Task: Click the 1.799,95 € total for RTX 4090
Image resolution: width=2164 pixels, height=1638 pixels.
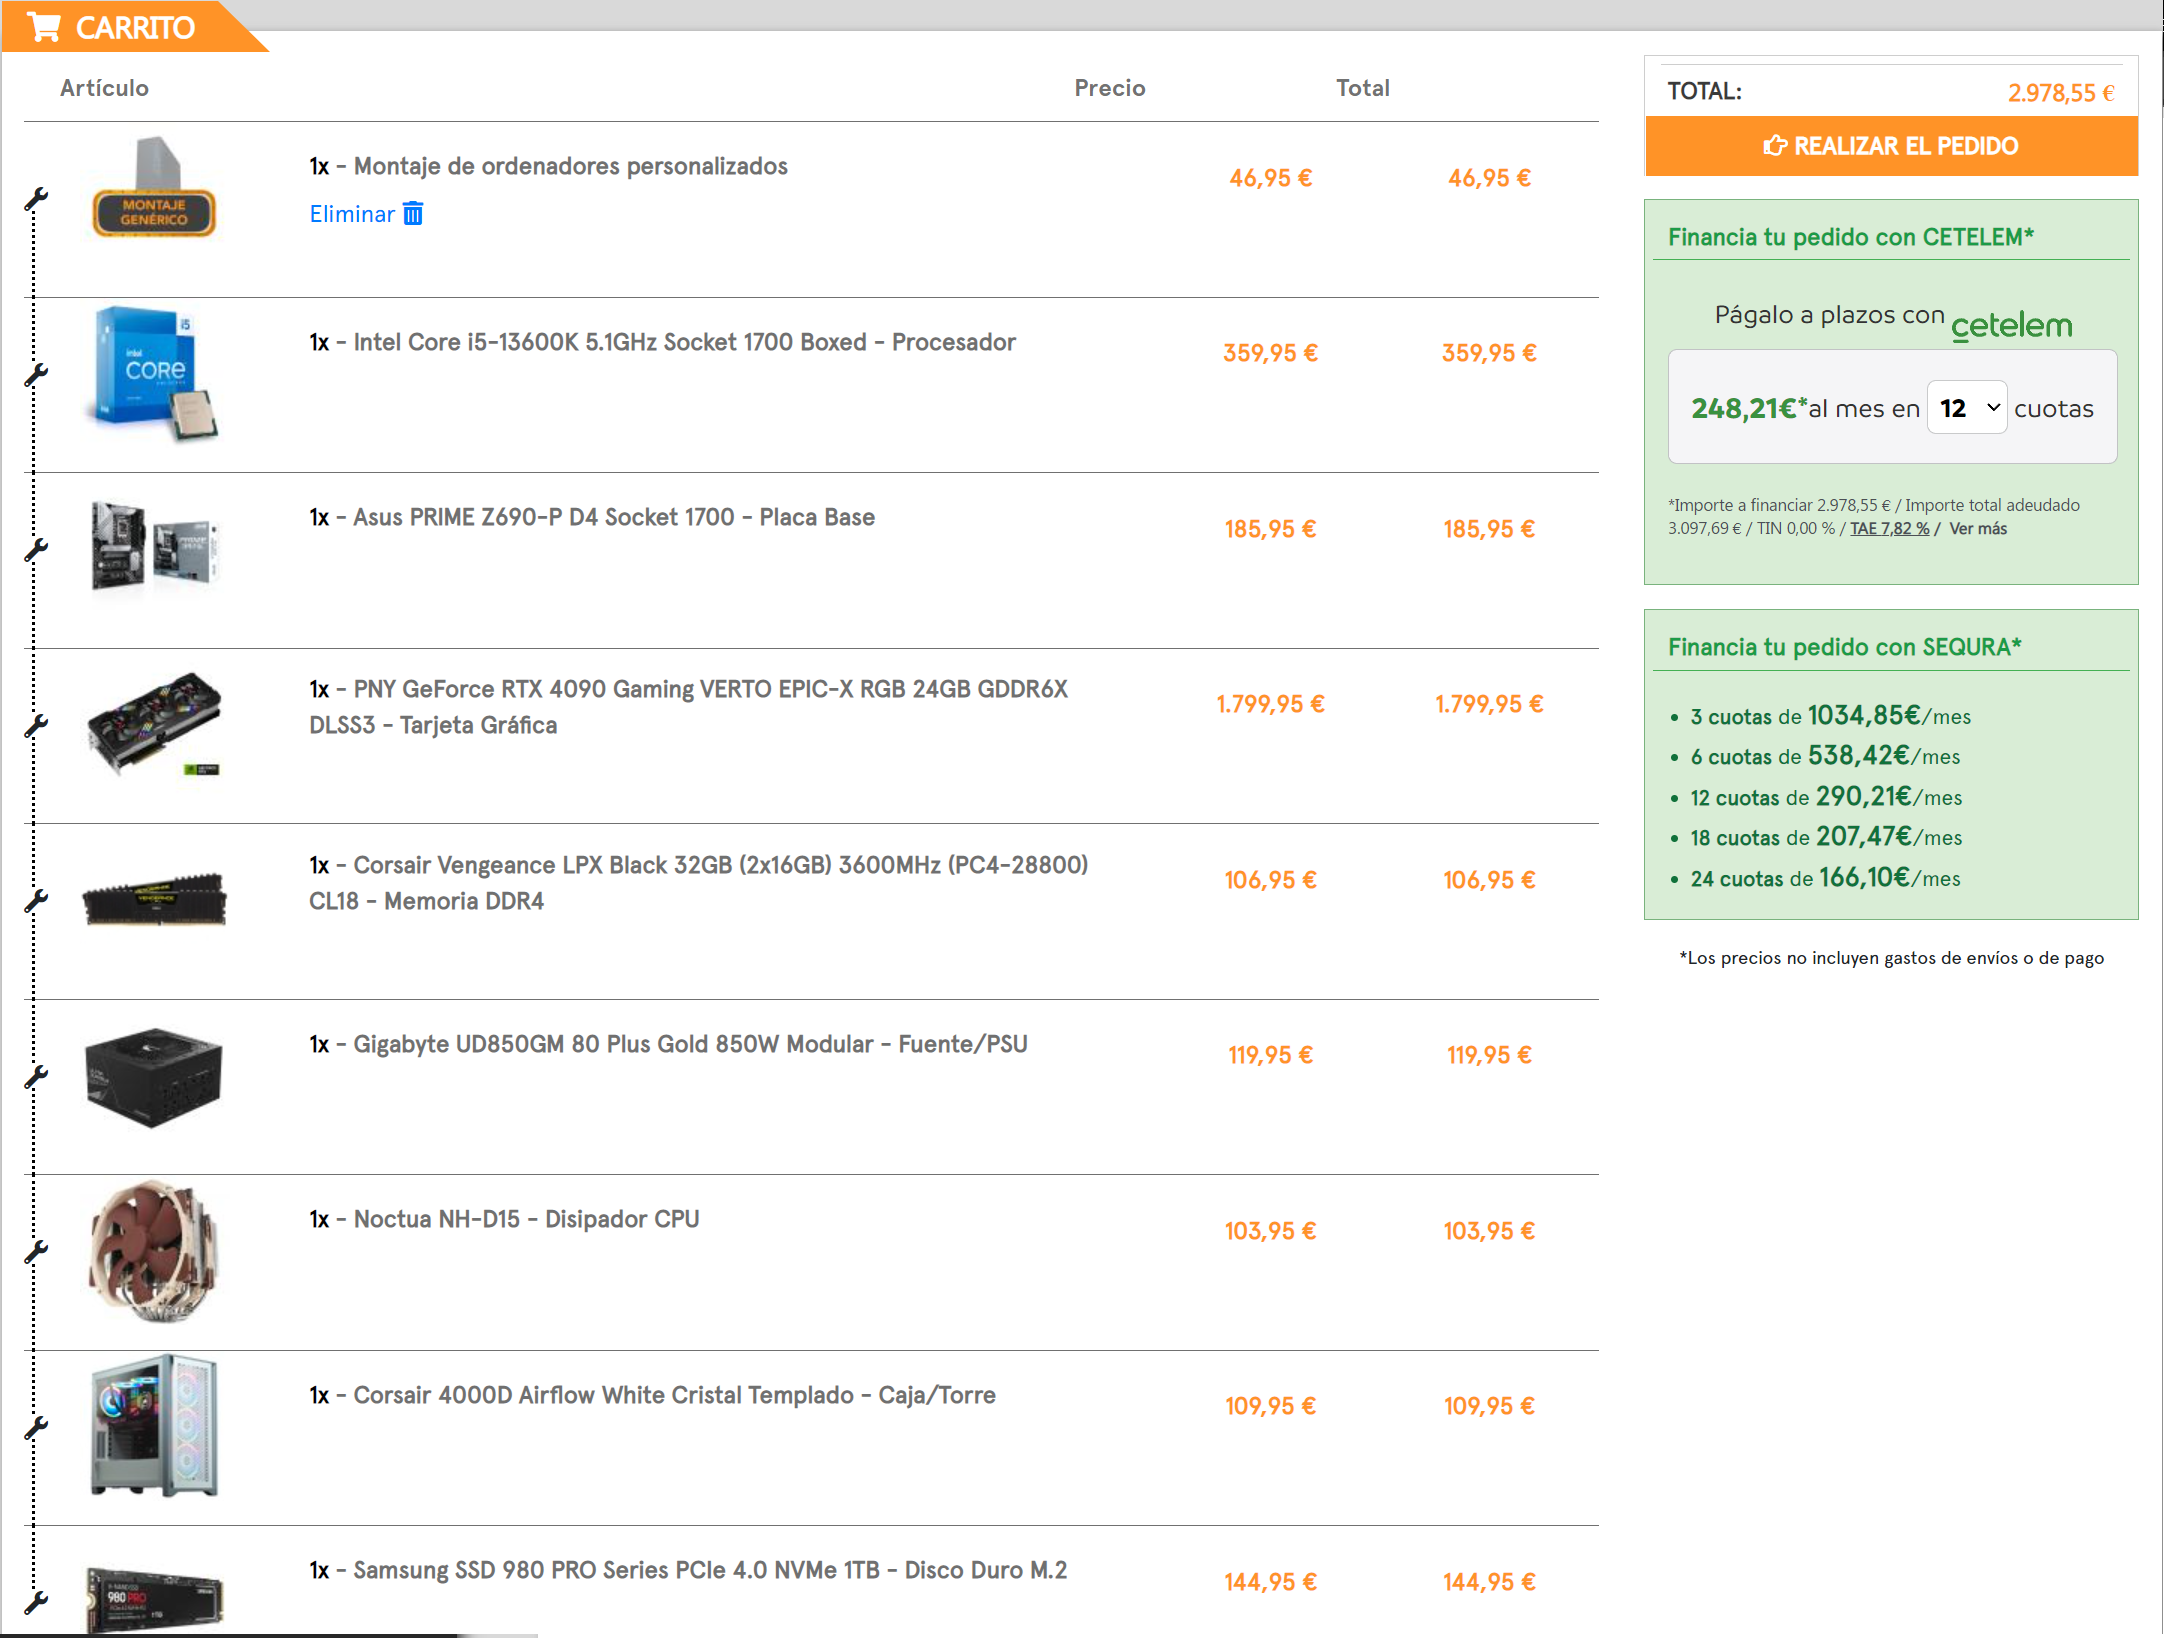Action: click(x=1489, y=704)
